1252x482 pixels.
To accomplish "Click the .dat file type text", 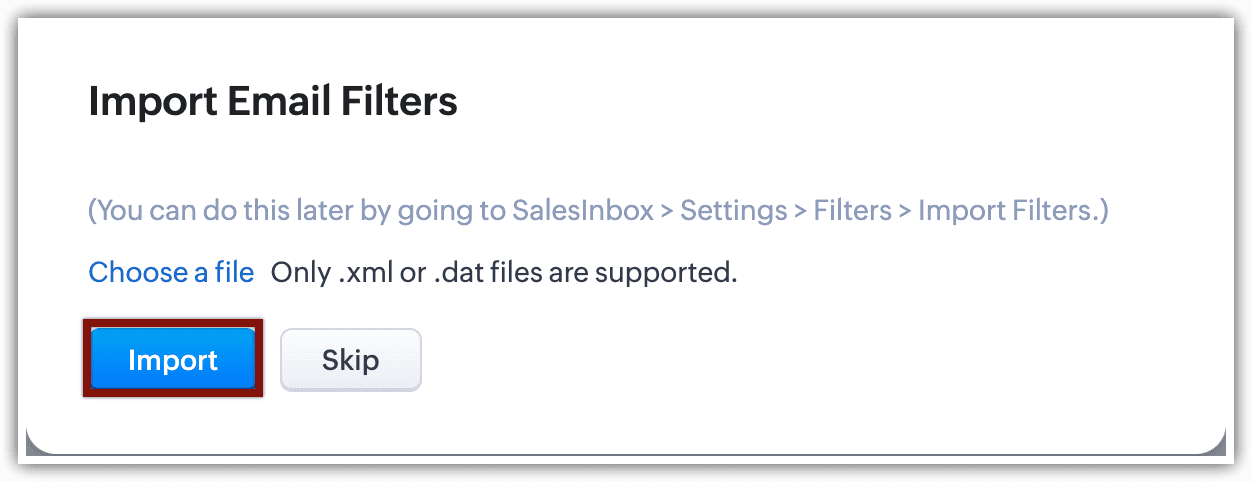I will (x=457, y=272).
